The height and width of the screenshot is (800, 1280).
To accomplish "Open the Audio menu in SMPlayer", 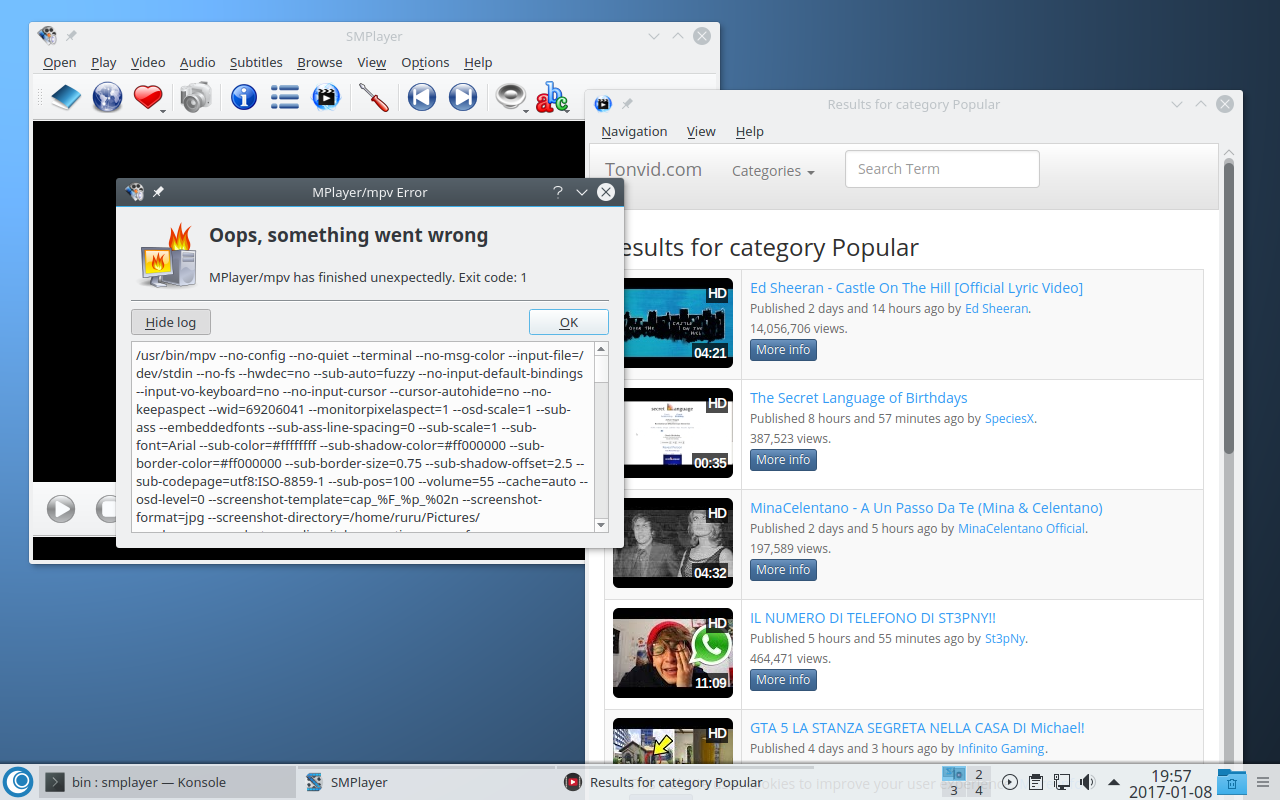I will tap(198, 62).
